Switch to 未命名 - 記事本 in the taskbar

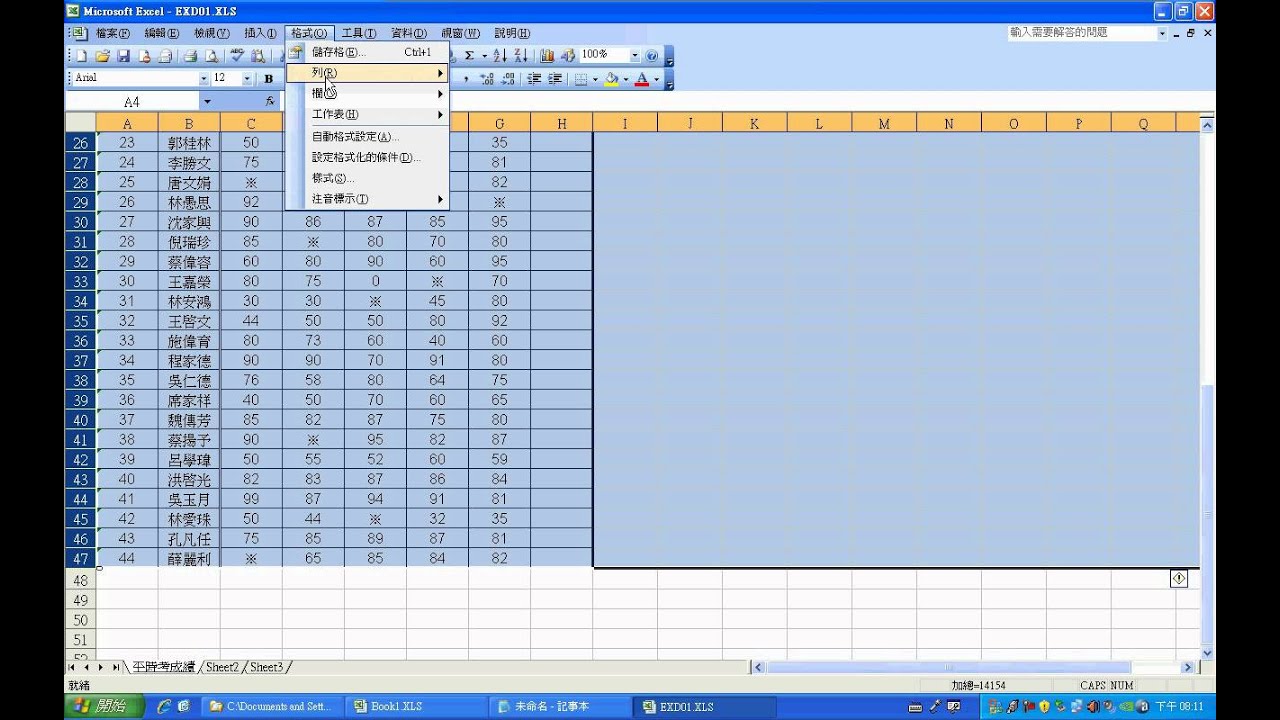click(562, 706)
